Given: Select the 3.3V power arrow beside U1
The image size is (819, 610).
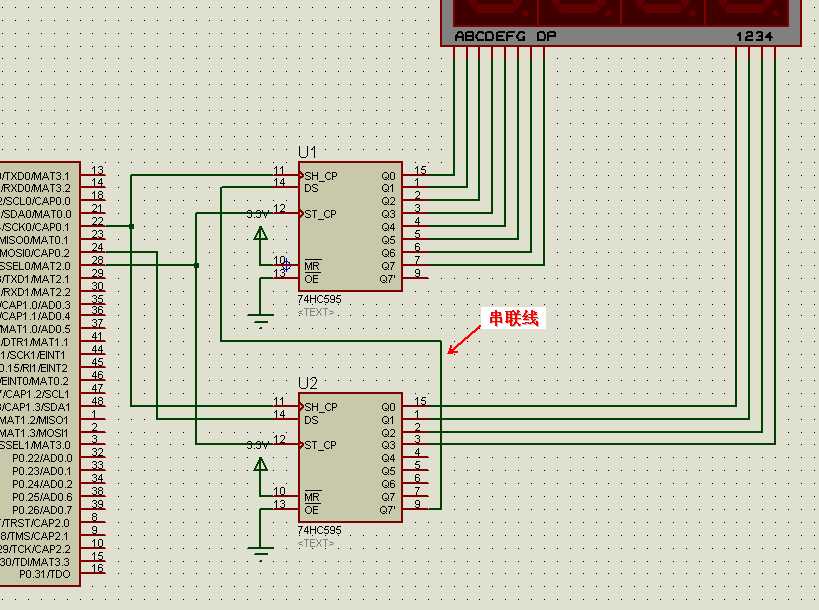Looking at the screenshot, I should point(260,233).
